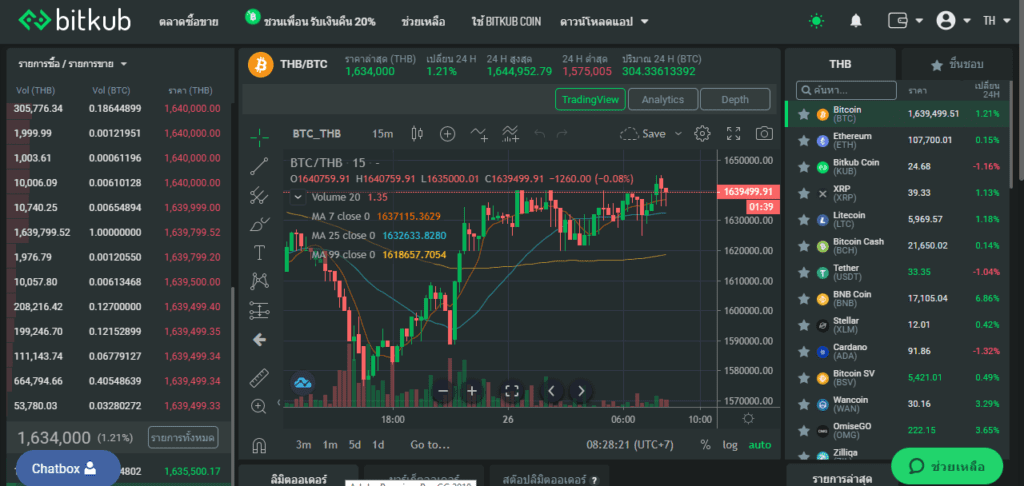Click the zoom out minus chart button
The height and width of the screenshot is (486, 1024).
443,391
